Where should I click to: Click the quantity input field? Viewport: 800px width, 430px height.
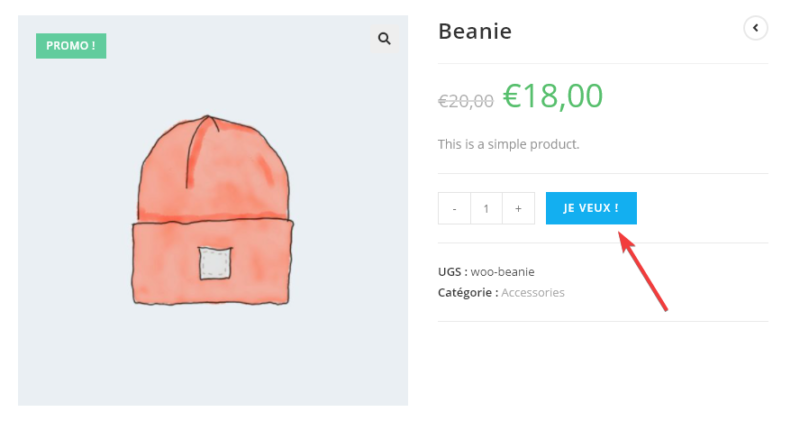point(486,208)
